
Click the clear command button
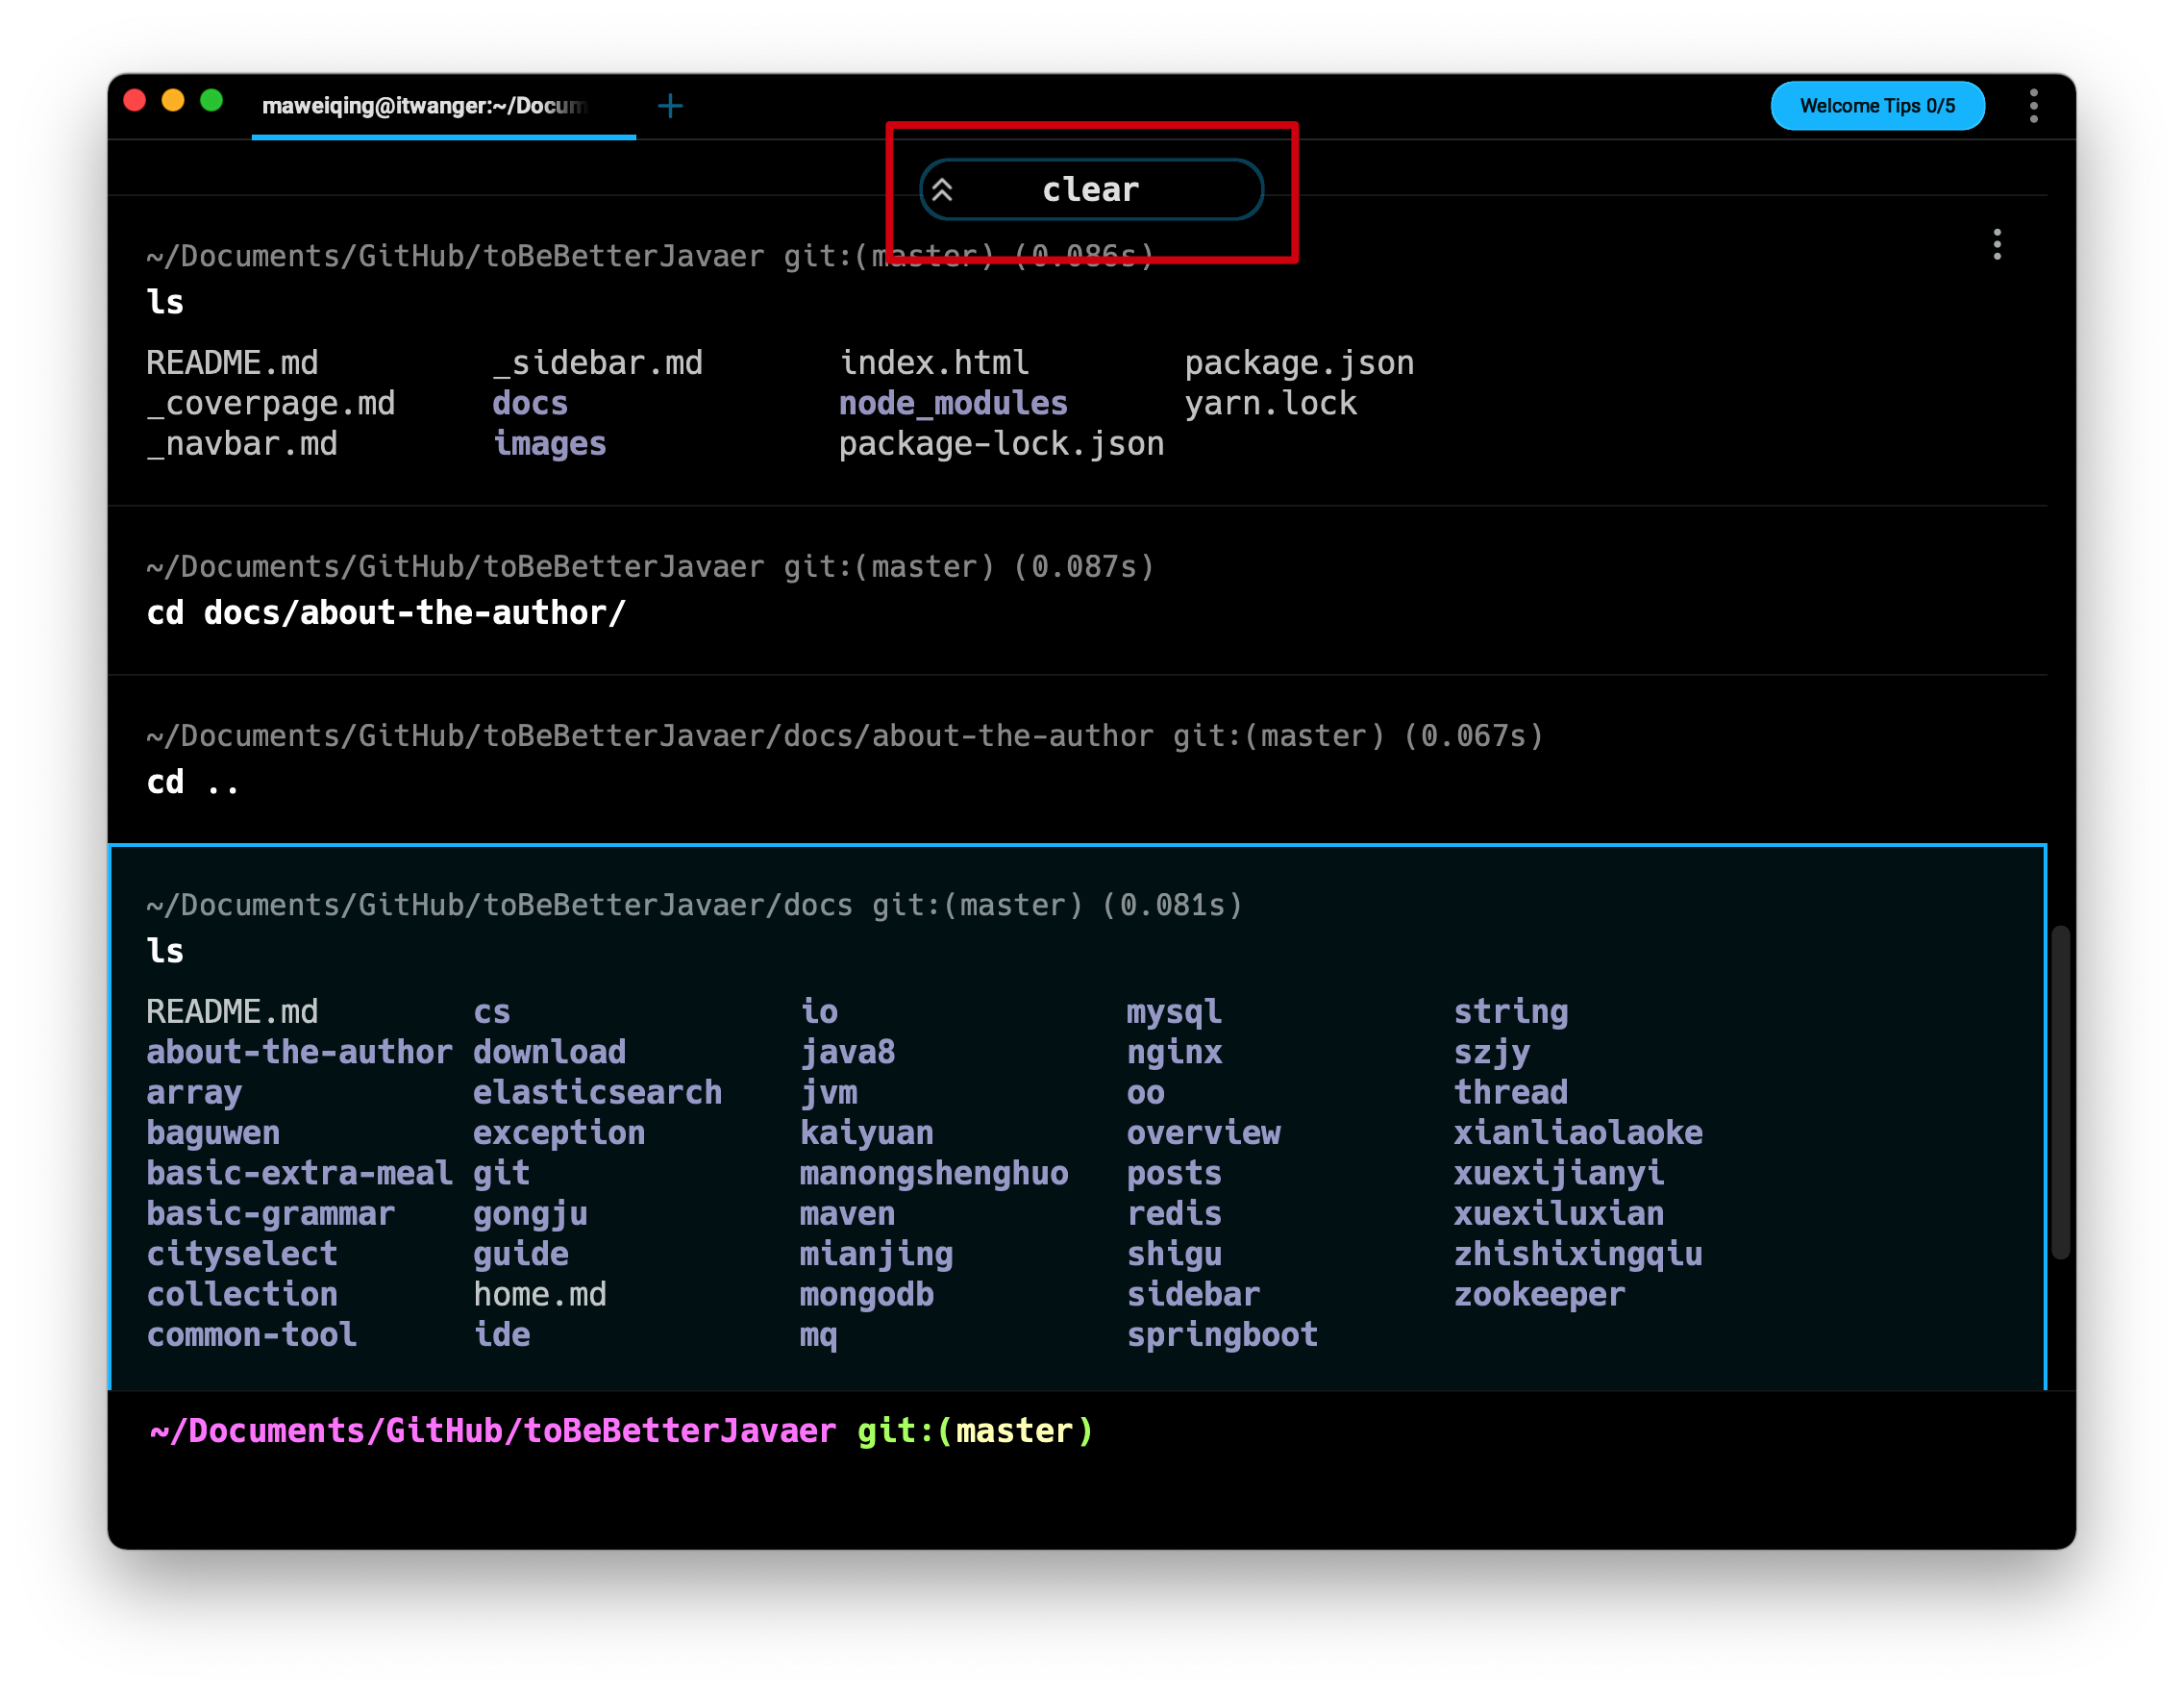pos(1088,189)
